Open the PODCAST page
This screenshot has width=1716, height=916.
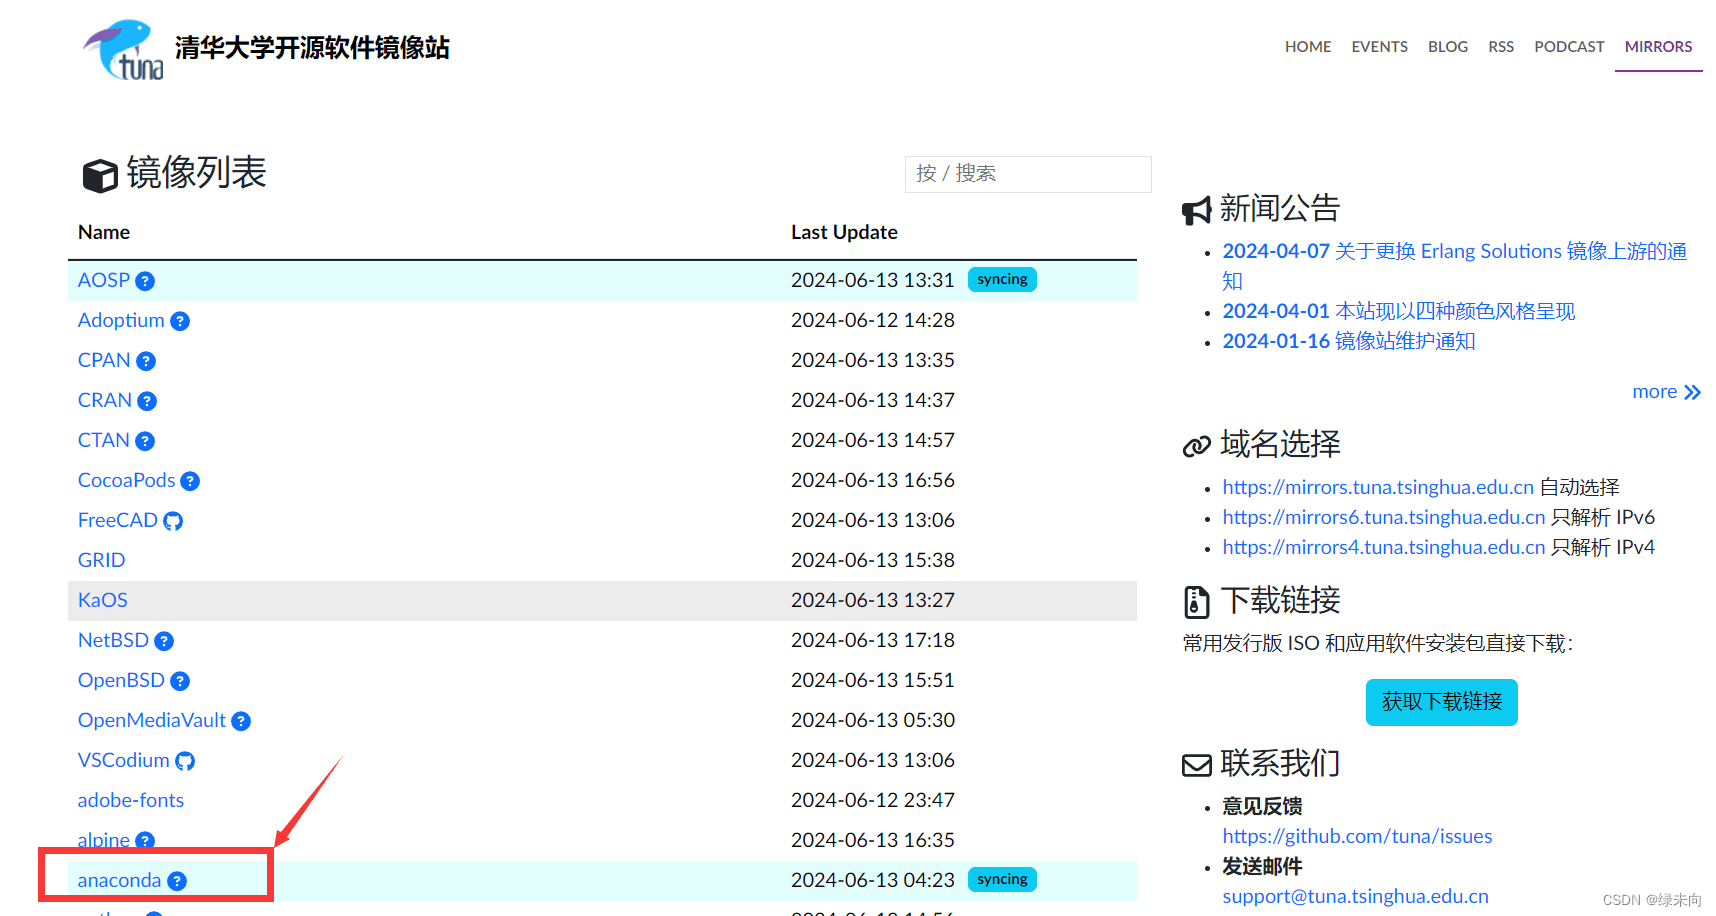(1569, 47)
